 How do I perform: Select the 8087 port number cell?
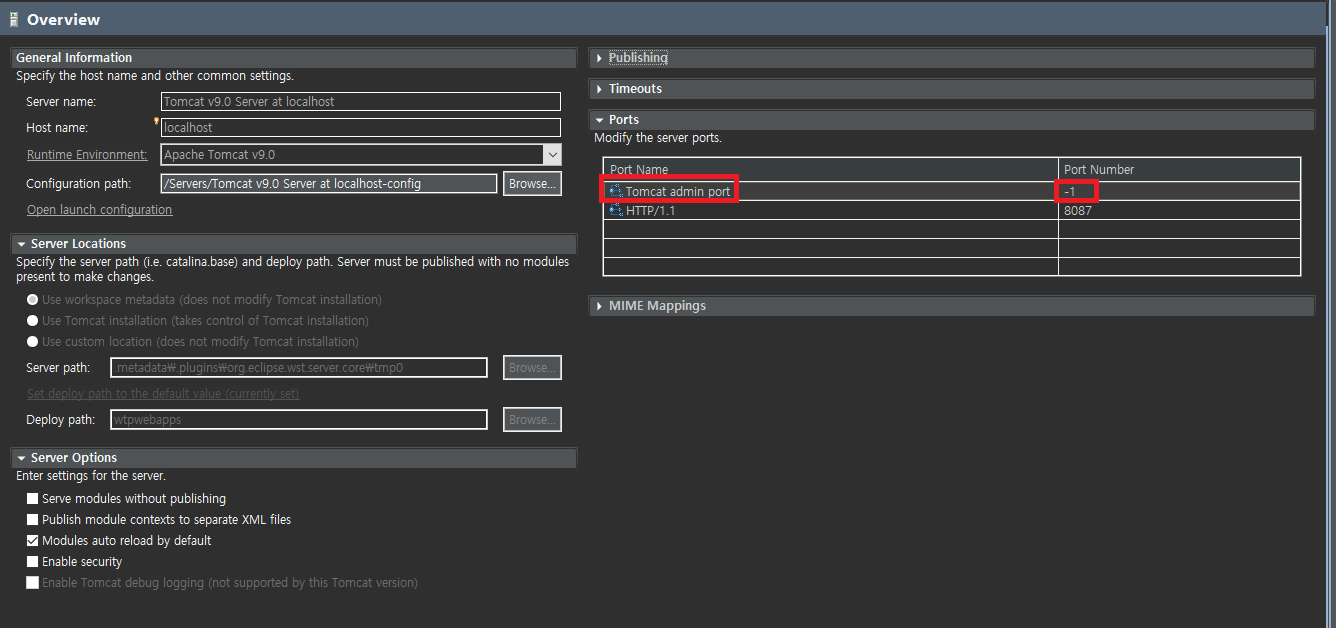tap(1179, 211)
